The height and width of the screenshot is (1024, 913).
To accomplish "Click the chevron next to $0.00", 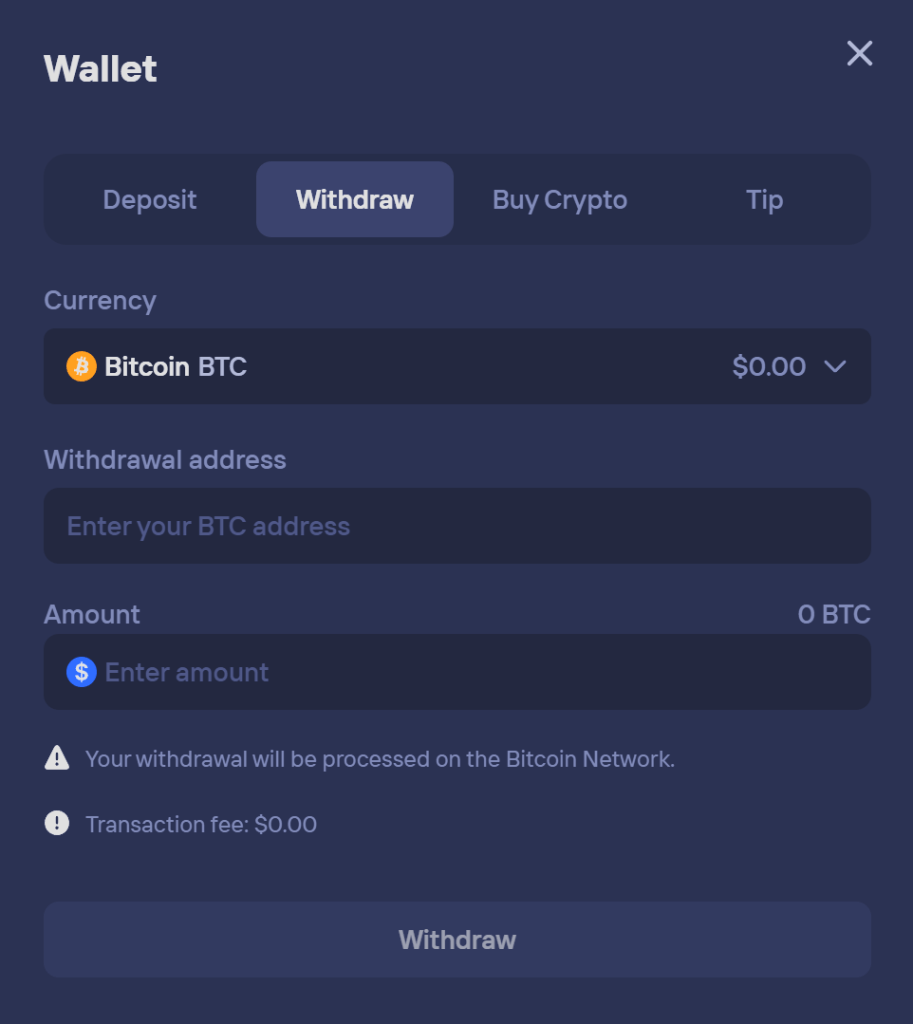I will (x=837, y=366).
